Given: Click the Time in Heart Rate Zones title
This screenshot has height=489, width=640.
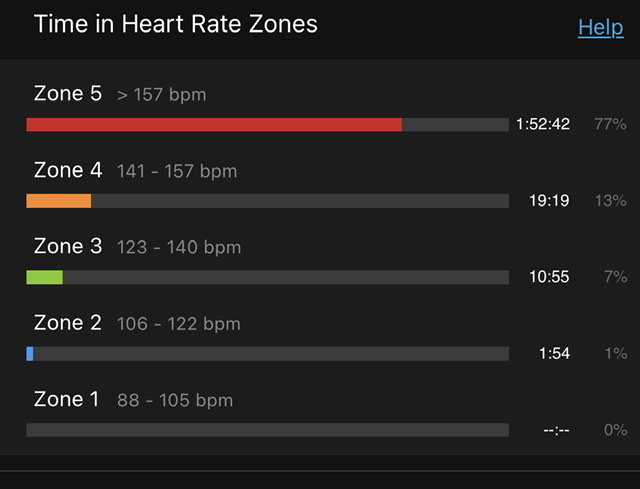Looking at the screenshot, I should coord(176,24).
